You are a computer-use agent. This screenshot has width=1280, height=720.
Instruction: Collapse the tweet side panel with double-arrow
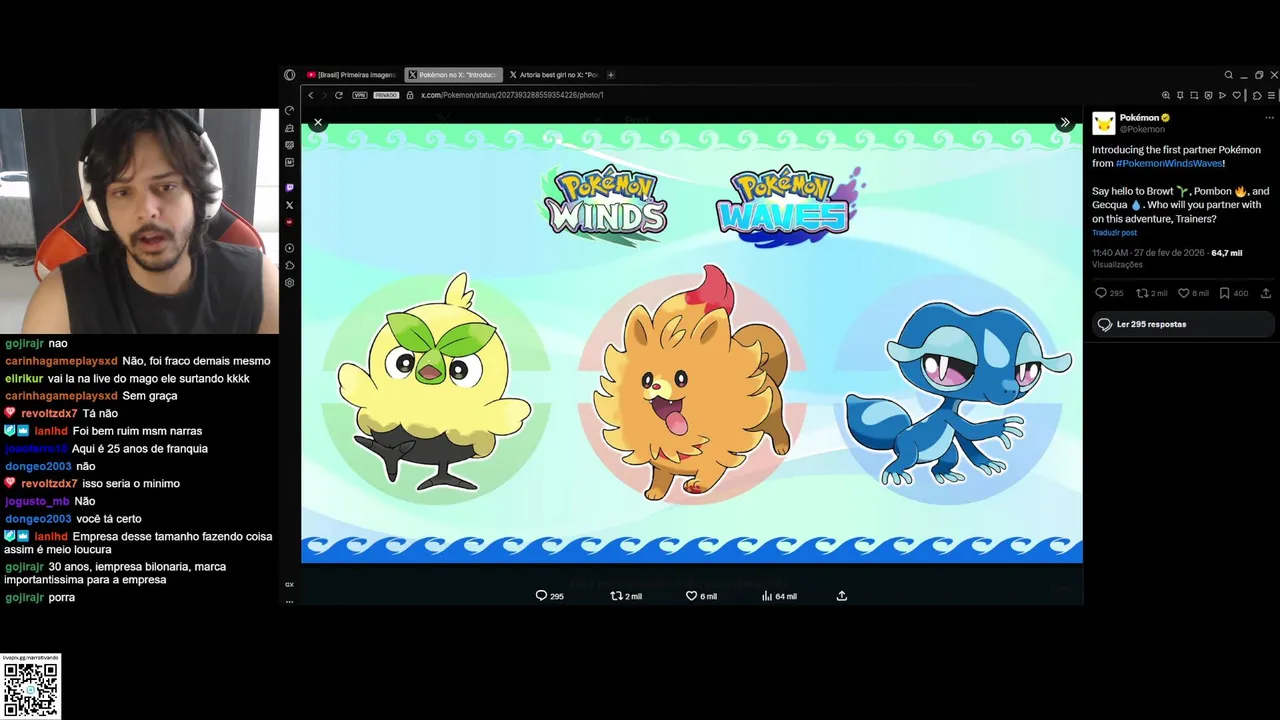pos(1065,122)
